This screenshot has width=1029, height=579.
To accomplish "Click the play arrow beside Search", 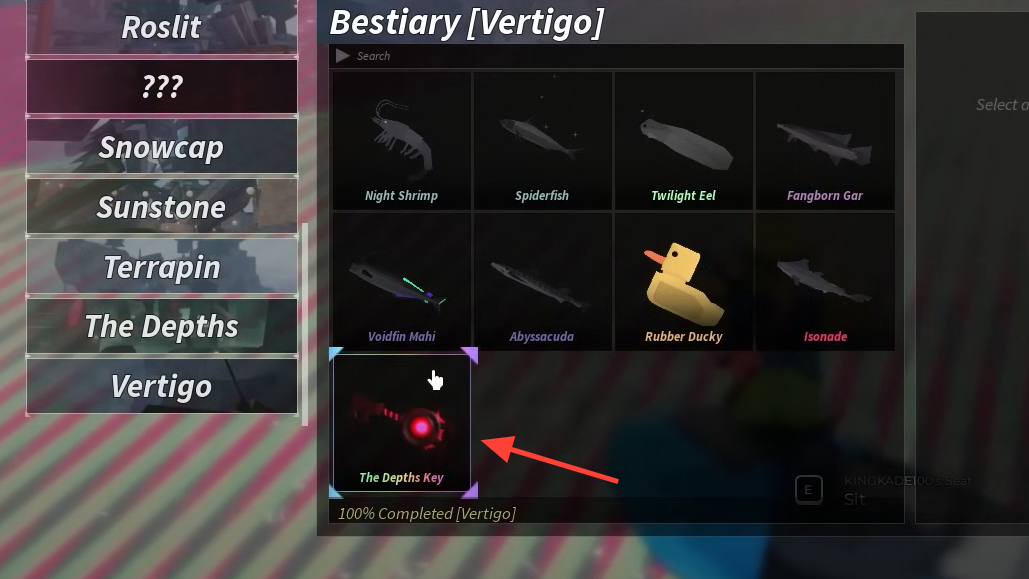I will coord(343,56).
